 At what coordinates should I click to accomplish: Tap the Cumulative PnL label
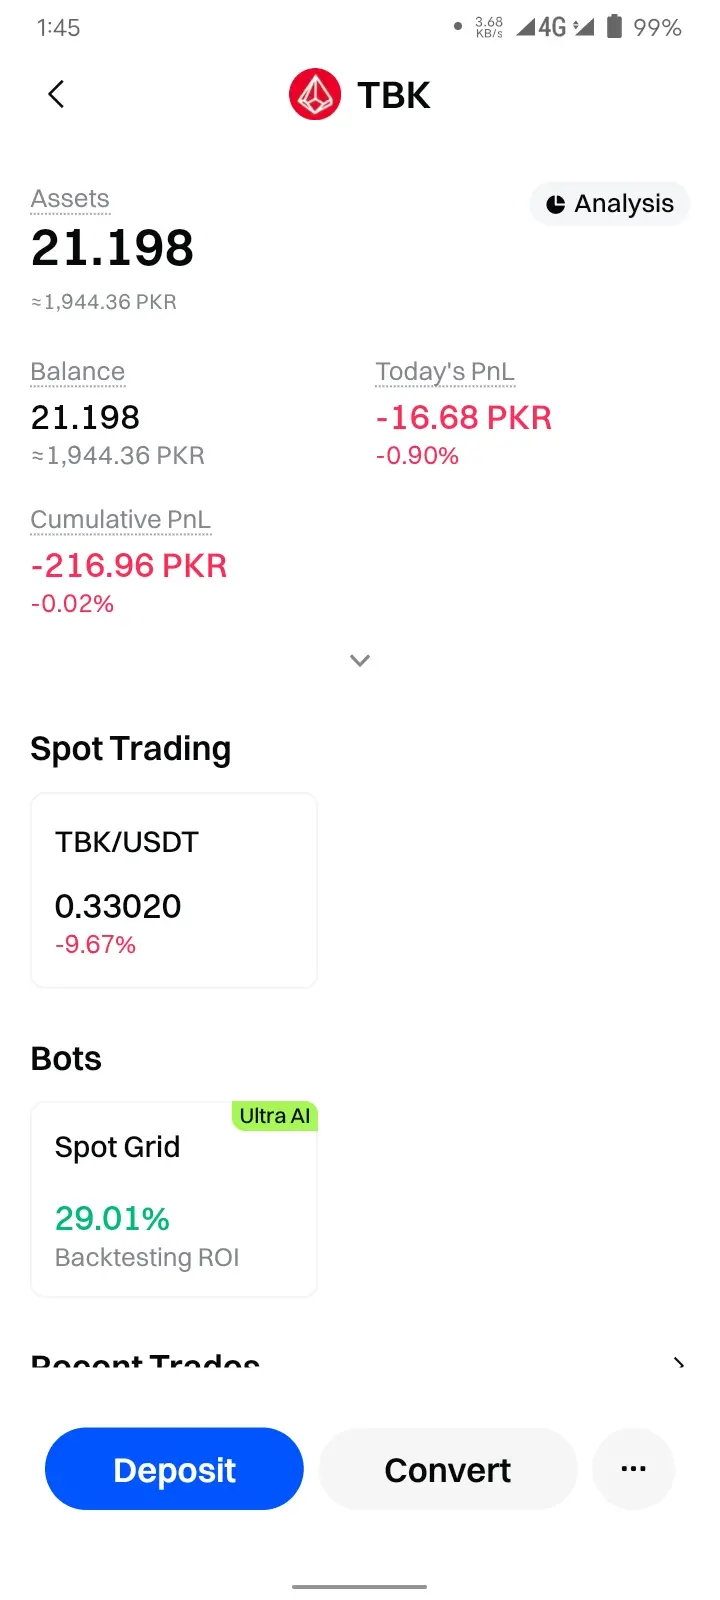tap(121, 520)
